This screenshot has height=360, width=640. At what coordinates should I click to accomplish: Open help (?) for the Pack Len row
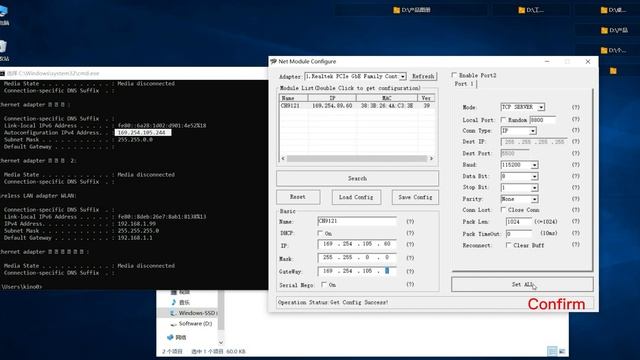[x=576, y=222]
